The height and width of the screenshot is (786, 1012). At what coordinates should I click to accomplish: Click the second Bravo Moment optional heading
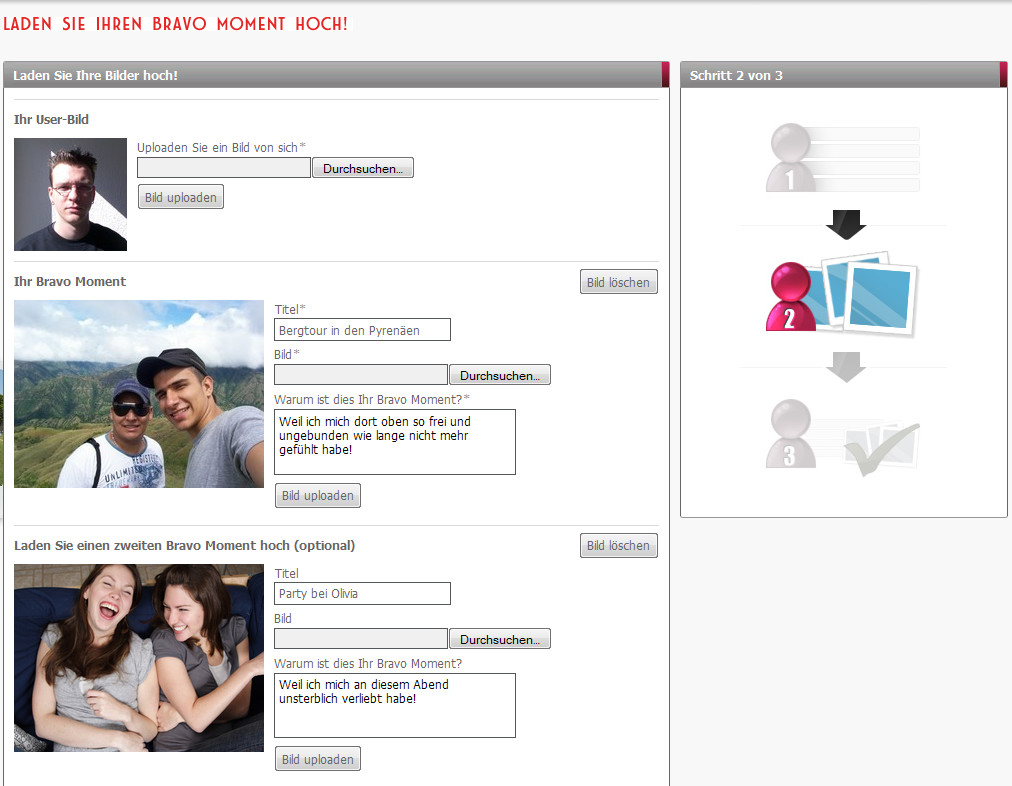(184, 545)
